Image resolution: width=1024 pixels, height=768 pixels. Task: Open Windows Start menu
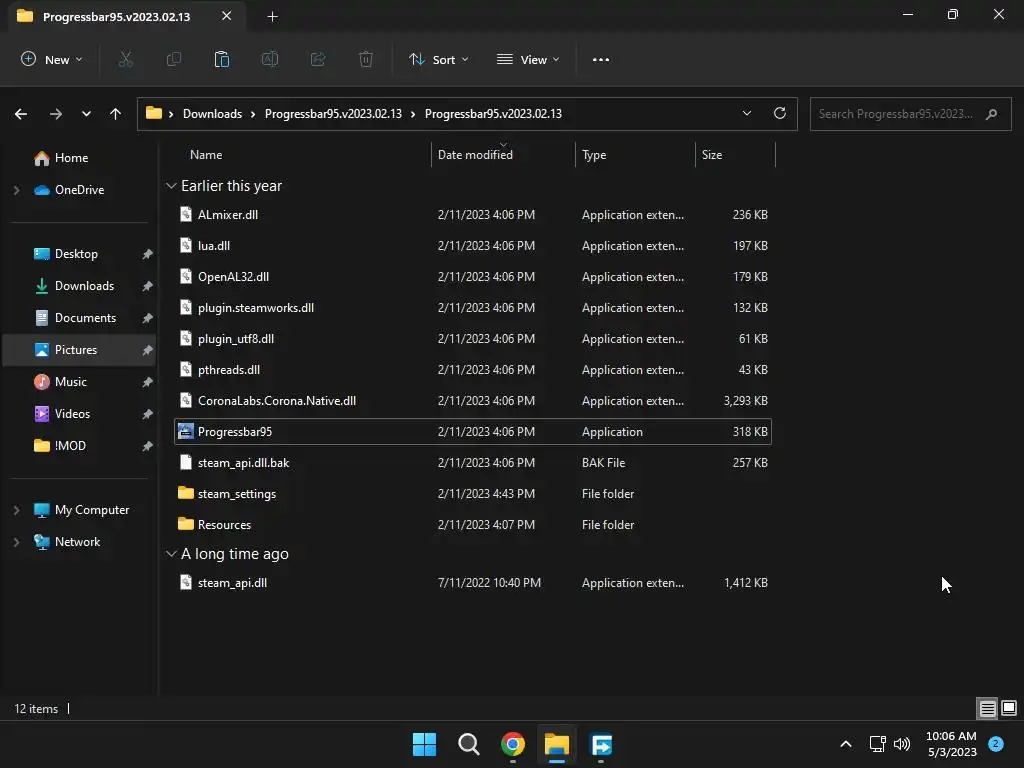[x=424, y=744]
